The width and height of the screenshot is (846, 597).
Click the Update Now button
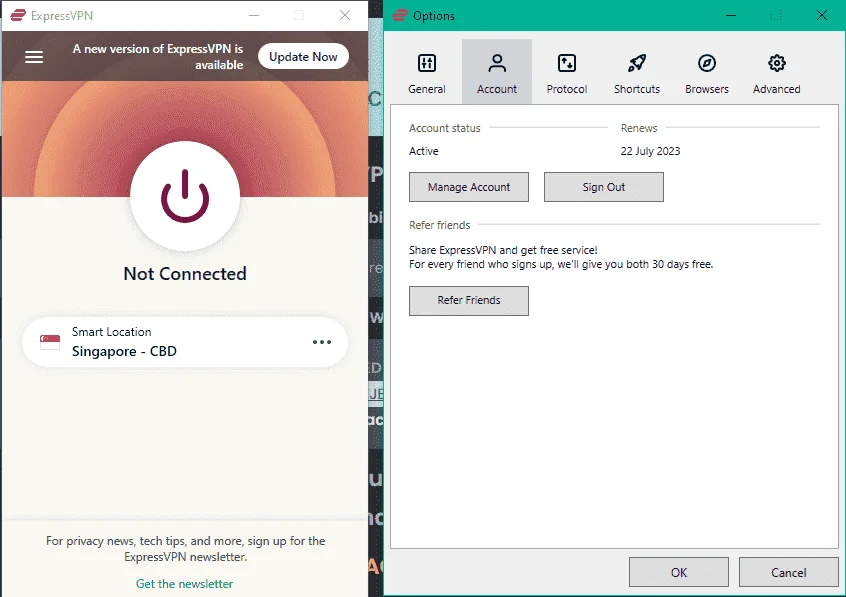tap(303, 57)
